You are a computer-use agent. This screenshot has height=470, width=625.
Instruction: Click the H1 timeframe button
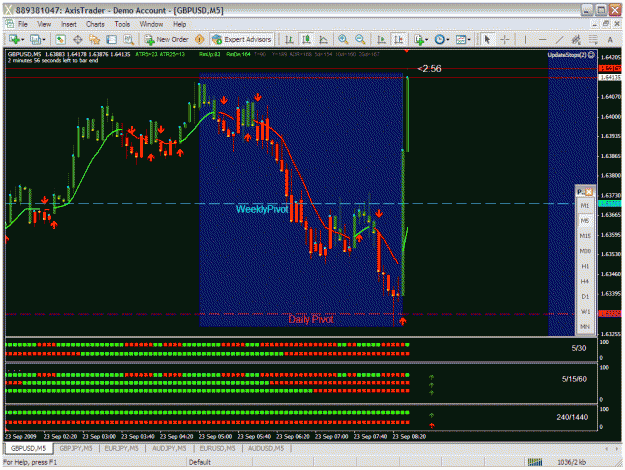(585, 266)
